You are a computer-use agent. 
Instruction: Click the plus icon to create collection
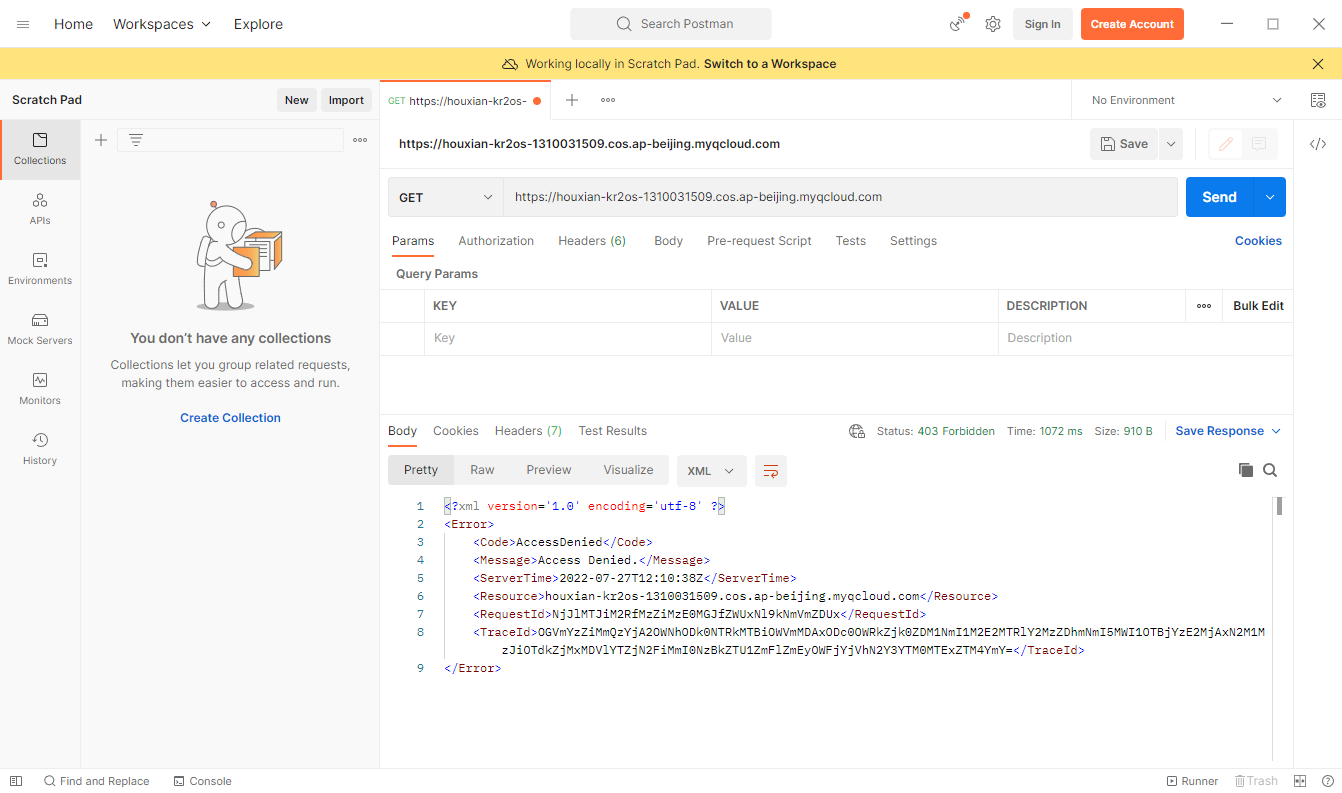tap(101, 140)
